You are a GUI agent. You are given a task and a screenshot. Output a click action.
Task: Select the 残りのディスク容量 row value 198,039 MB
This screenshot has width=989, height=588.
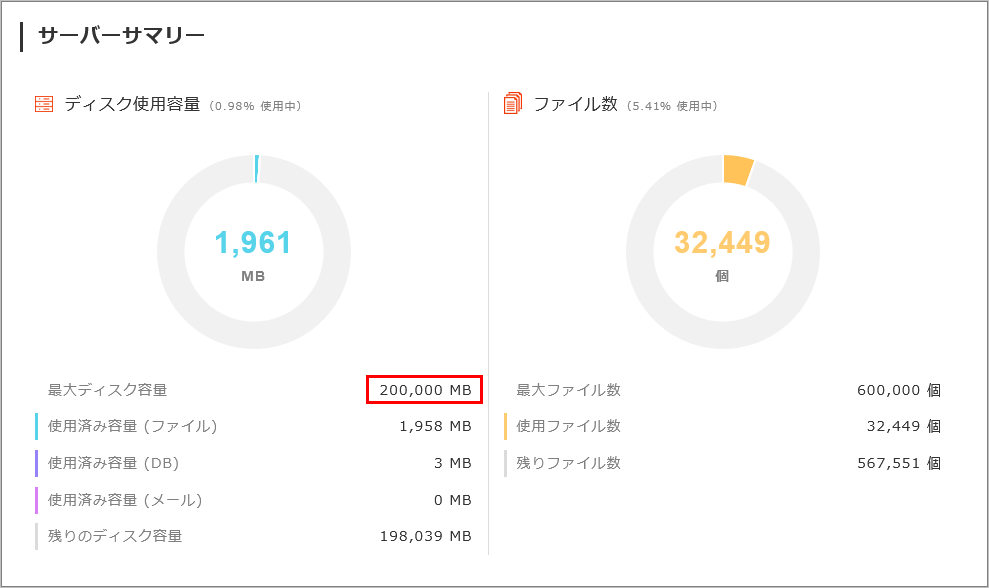(x=426, y=536)
